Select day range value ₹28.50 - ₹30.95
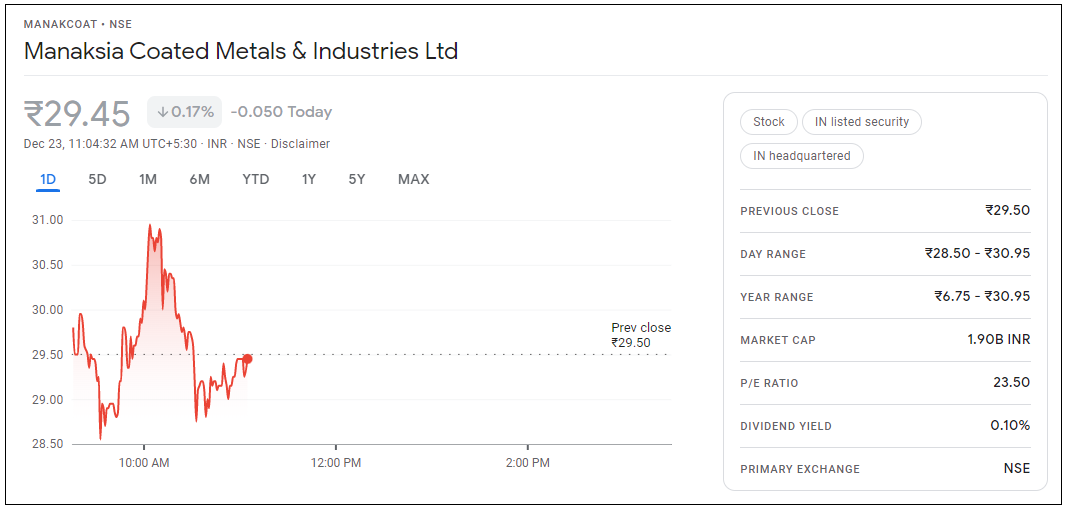 click(977, 253)
